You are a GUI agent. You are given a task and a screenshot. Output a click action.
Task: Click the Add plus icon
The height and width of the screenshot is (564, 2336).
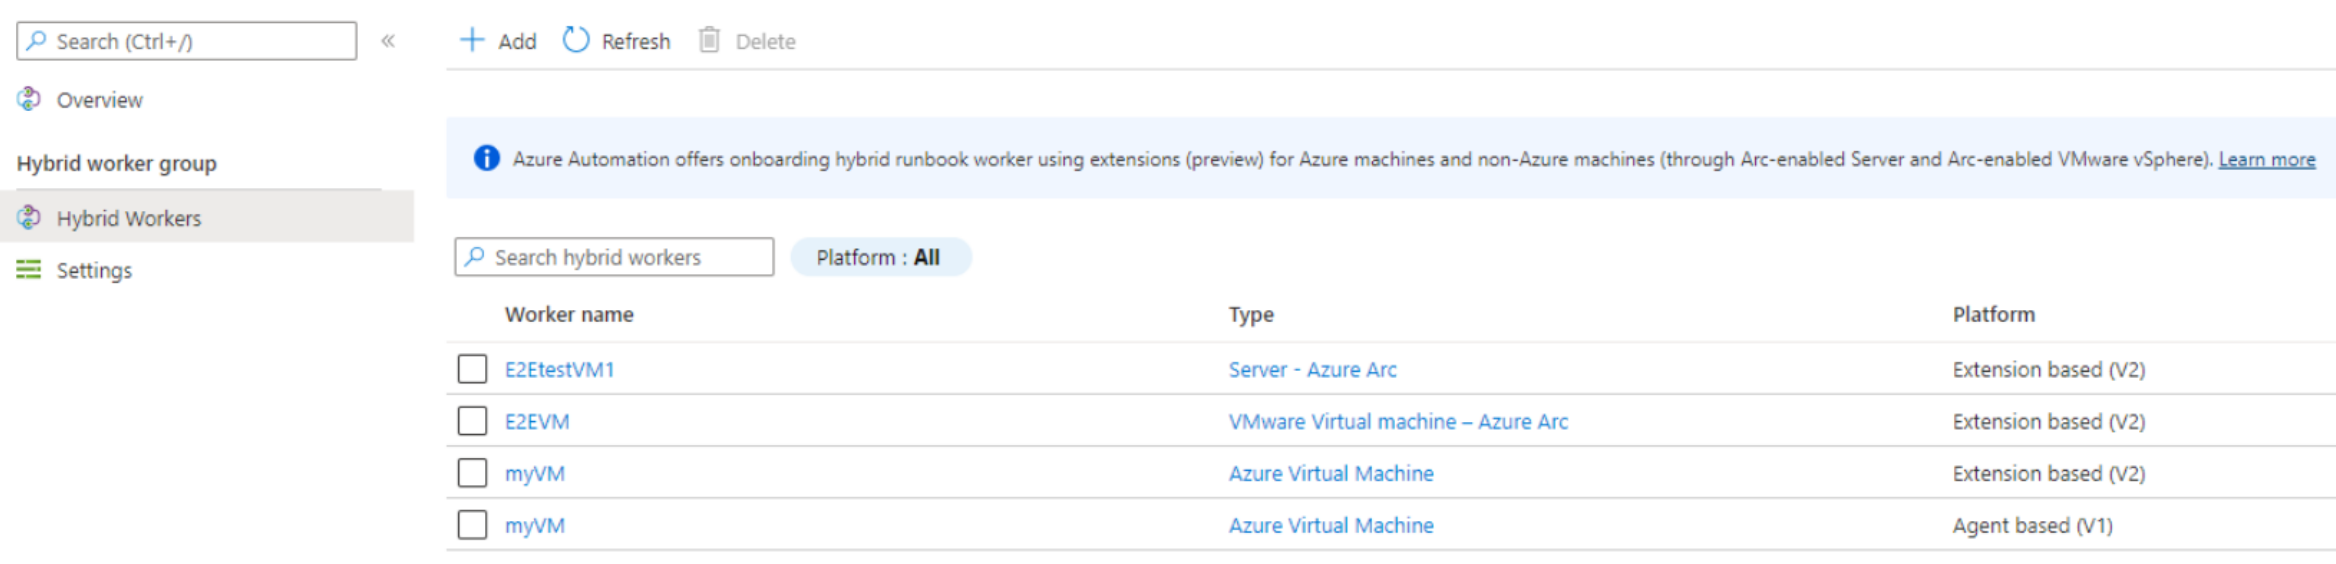pos(472,40)
